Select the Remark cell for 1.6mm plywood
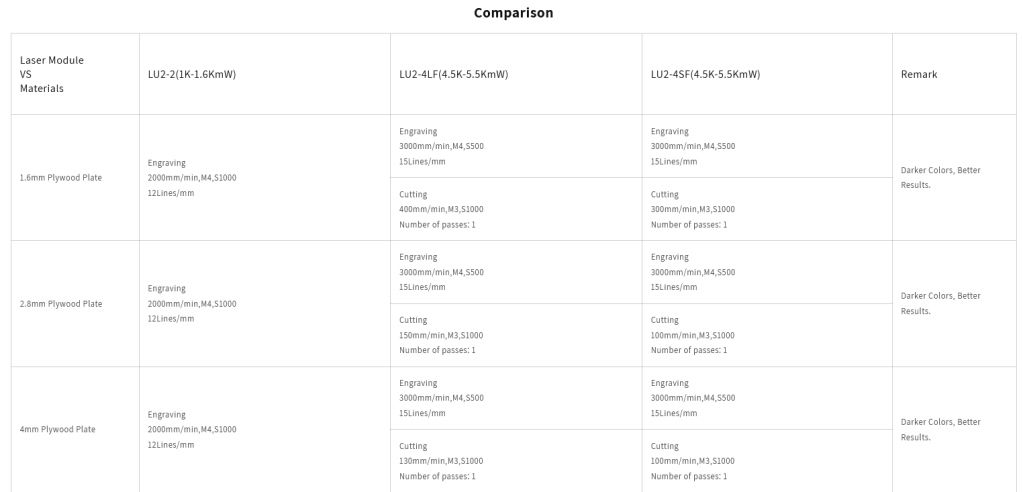The height and width of the screenshot is (492, 1023). pyautogui.click(x=940, y=177)
